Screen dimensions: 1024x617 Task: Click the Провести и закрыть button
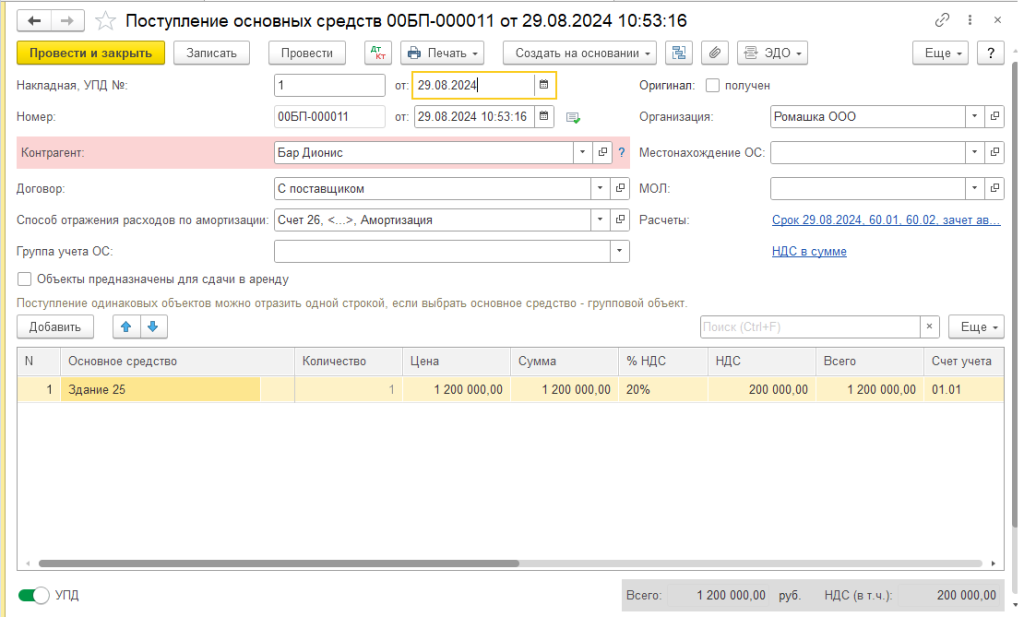[90, 53]
